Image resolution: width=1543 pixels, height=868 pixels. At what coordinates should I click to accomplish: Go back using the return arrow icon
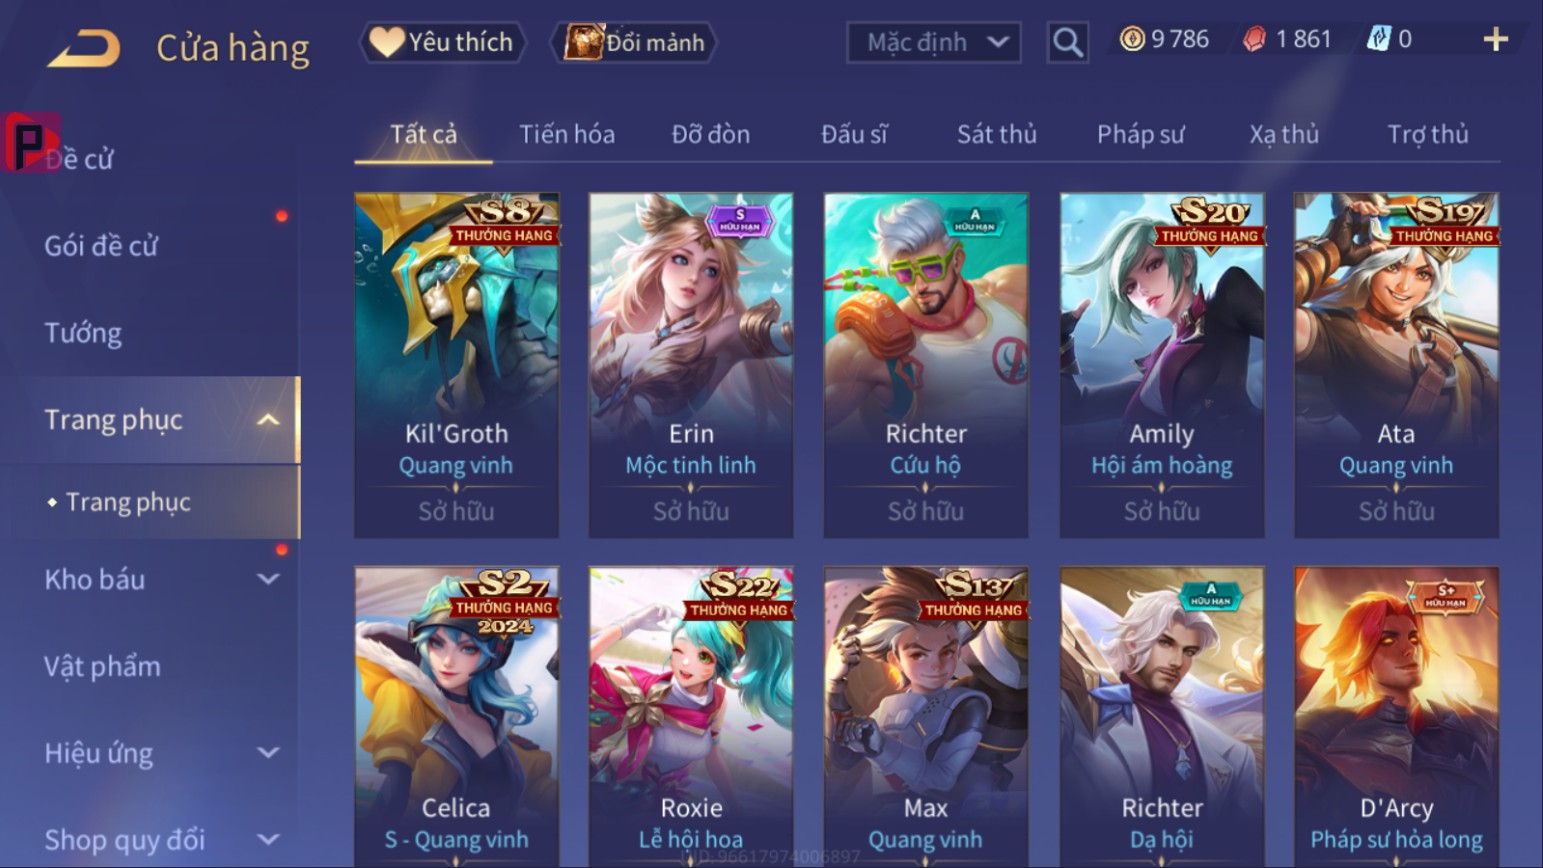(84, 47)
